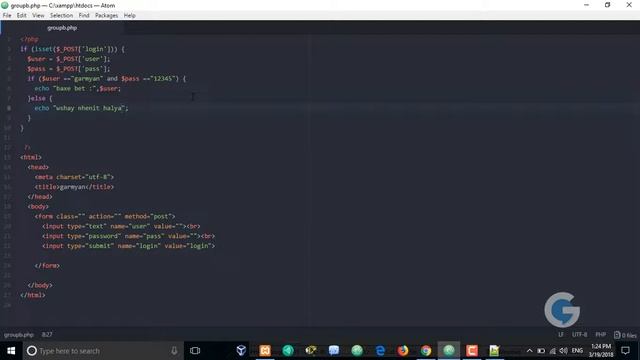Click the taskbar search box
Viewport: 640px width, 360px height.
point(103,351)
